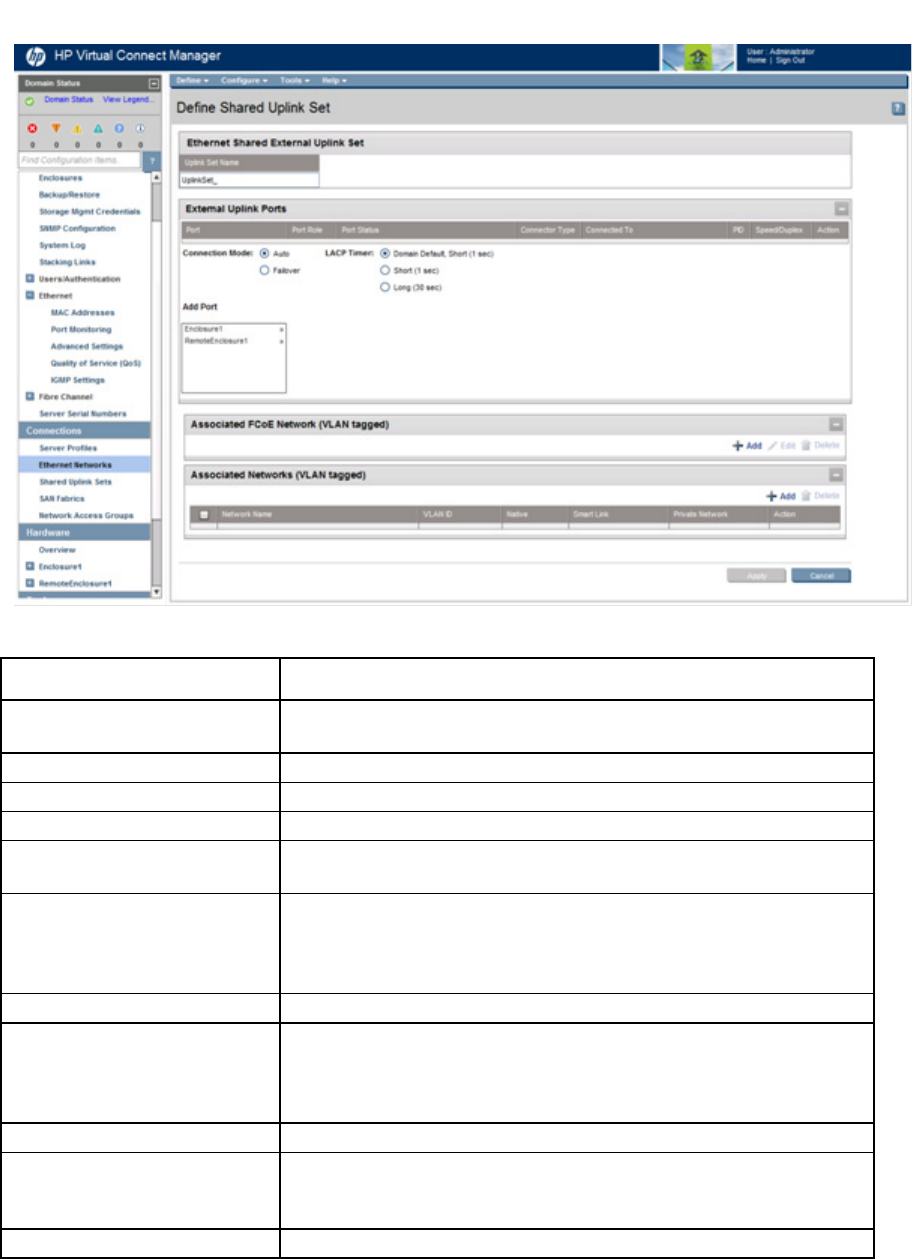Select Domain Default LACP timer option
The width and height of the screenshot is (919, 1259).
tap(385, 254)
